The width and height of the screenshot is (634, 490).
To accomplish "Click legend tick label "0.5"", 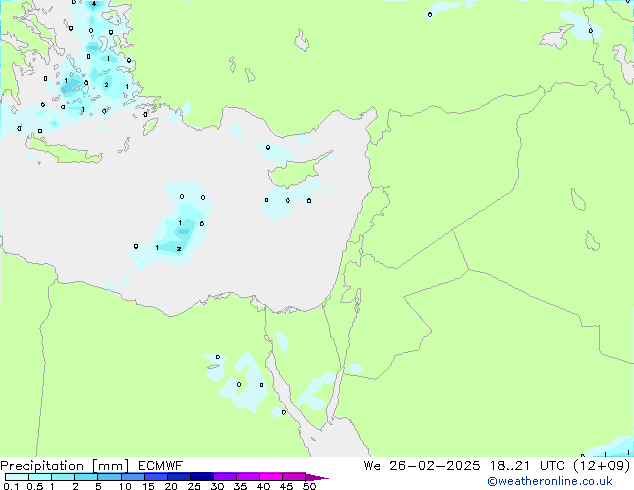I will (34, 486).
